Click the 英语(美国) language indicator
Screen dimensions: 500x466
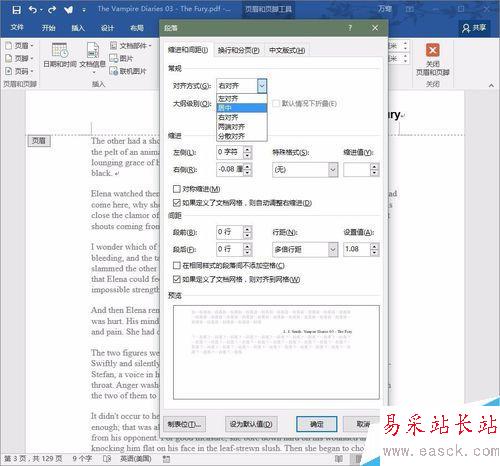[x=136, y=459]
